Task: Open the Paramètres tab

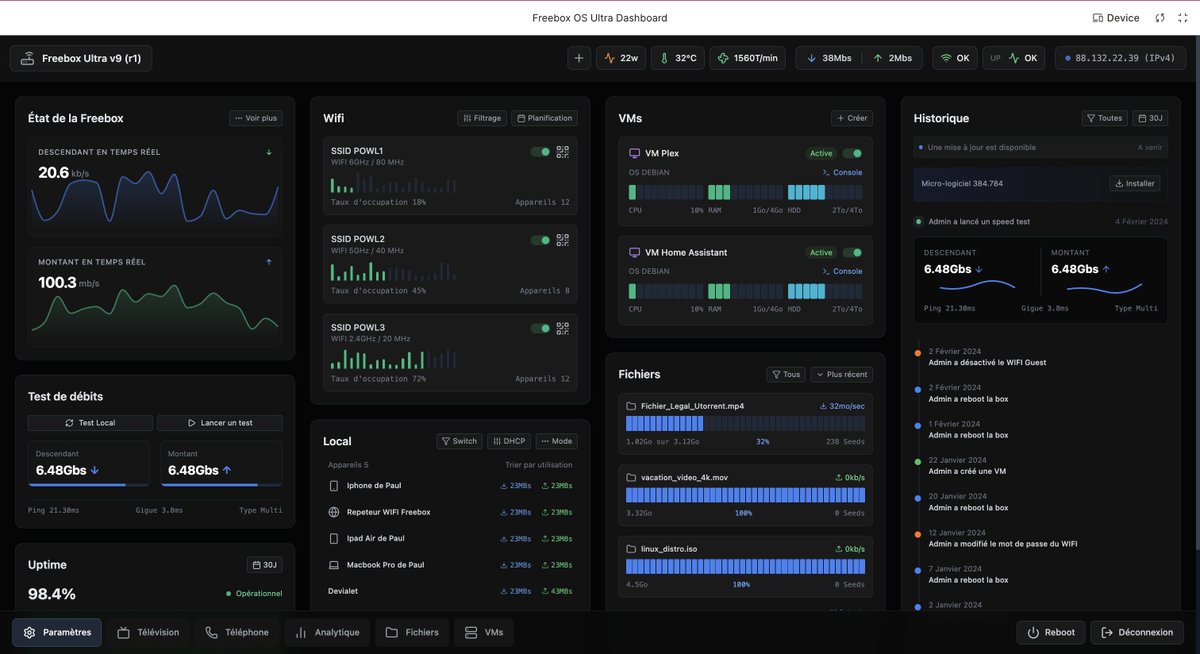Action: point(57,632)
